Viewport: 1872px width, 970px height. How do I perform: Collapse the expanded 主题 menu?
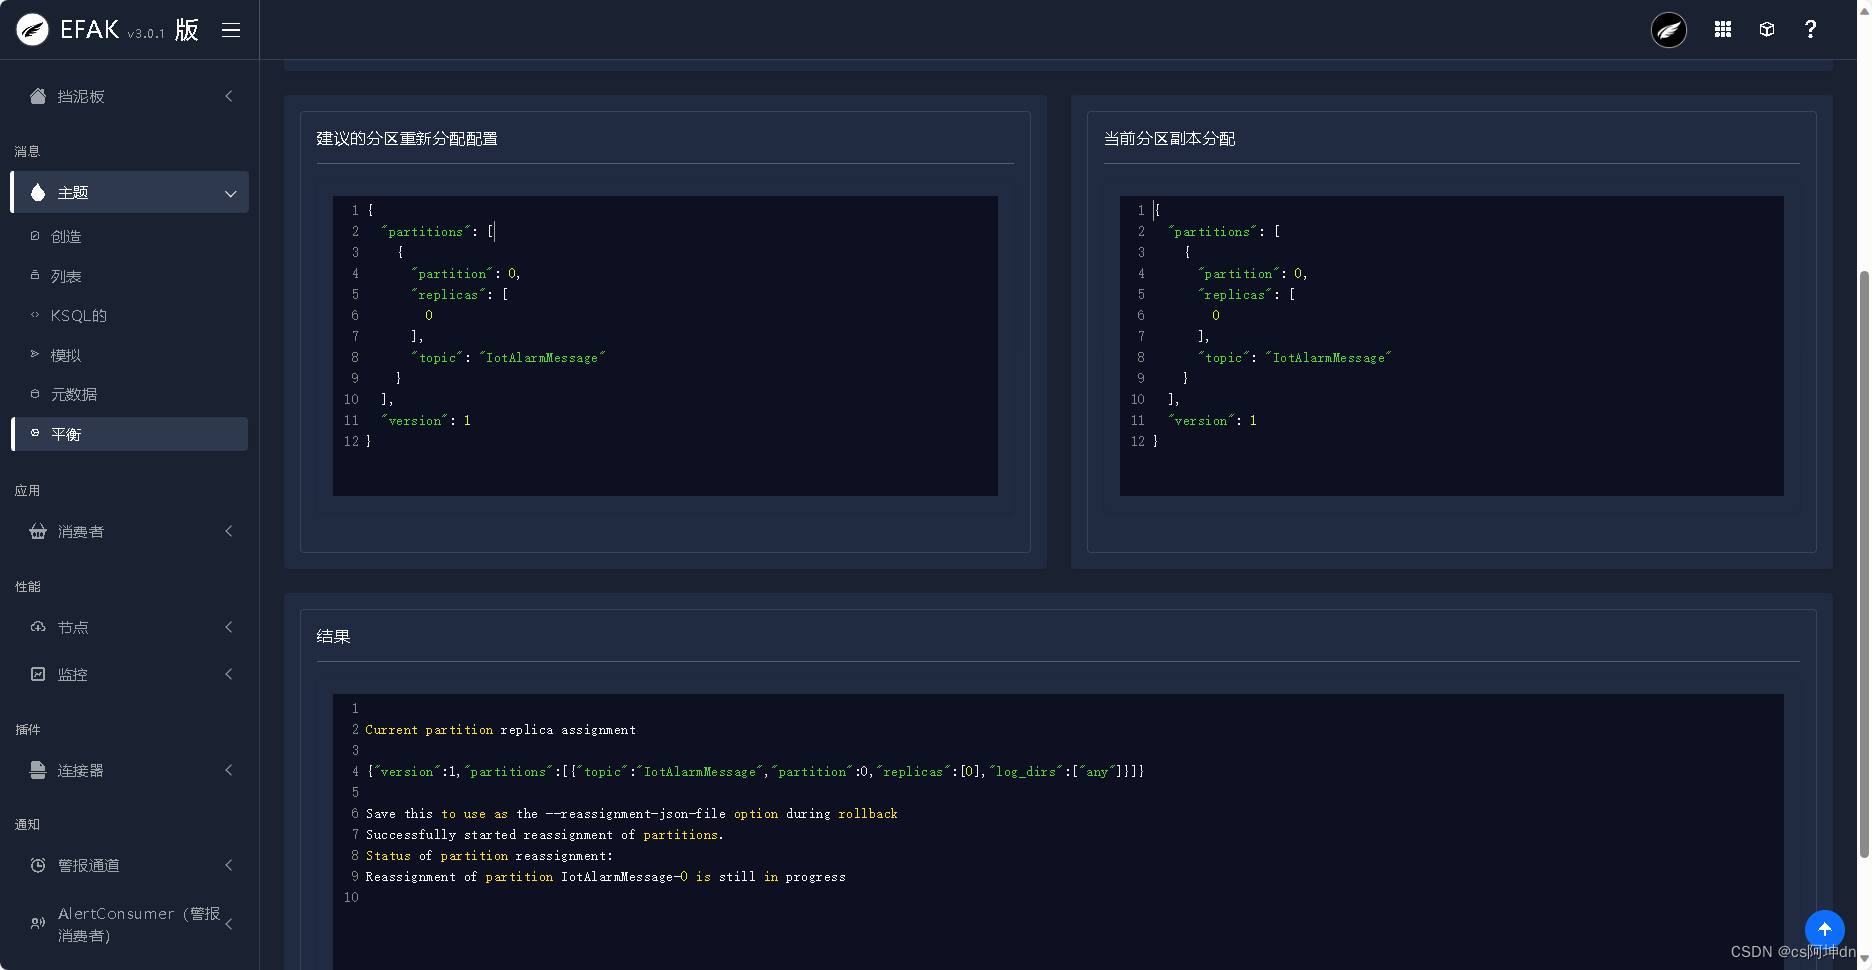click(230, 192)
